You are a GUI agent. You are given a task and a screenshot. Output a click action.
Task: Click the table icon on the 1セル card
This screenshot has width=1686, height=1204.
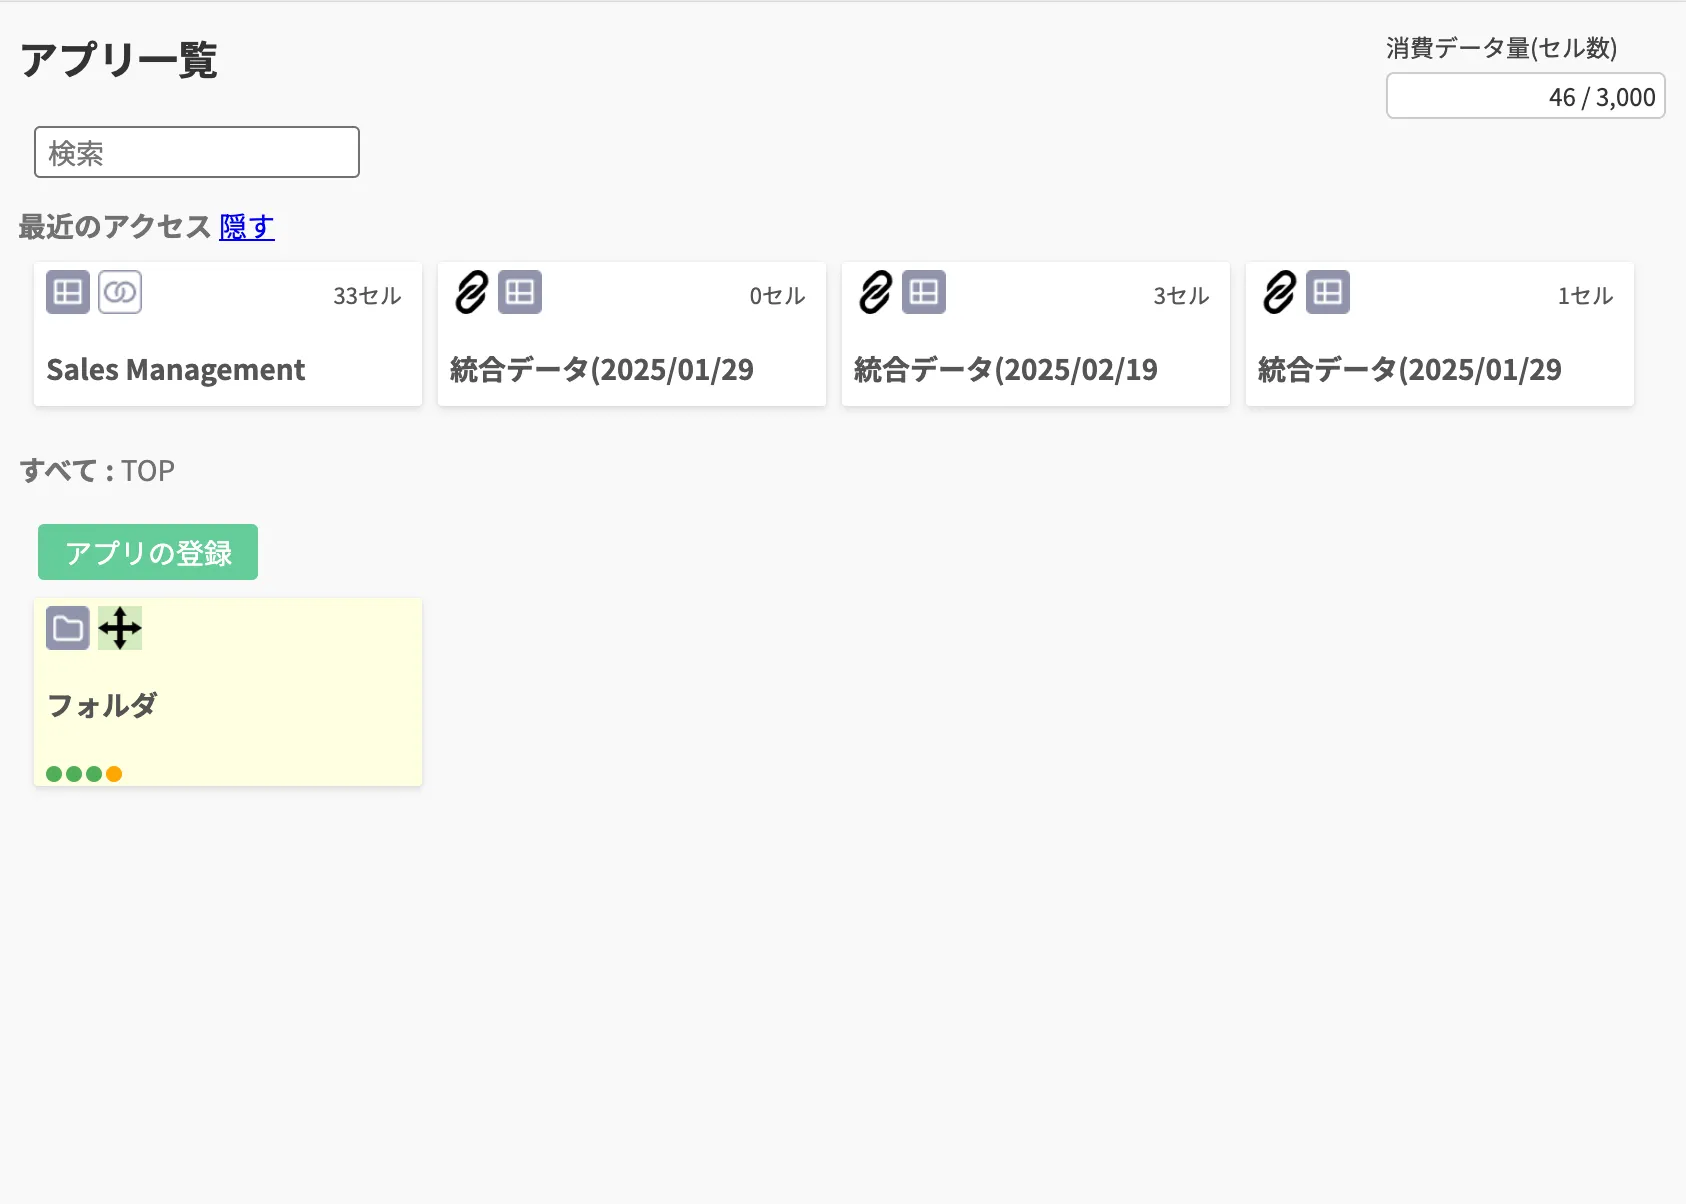(x=1328, y=292)
